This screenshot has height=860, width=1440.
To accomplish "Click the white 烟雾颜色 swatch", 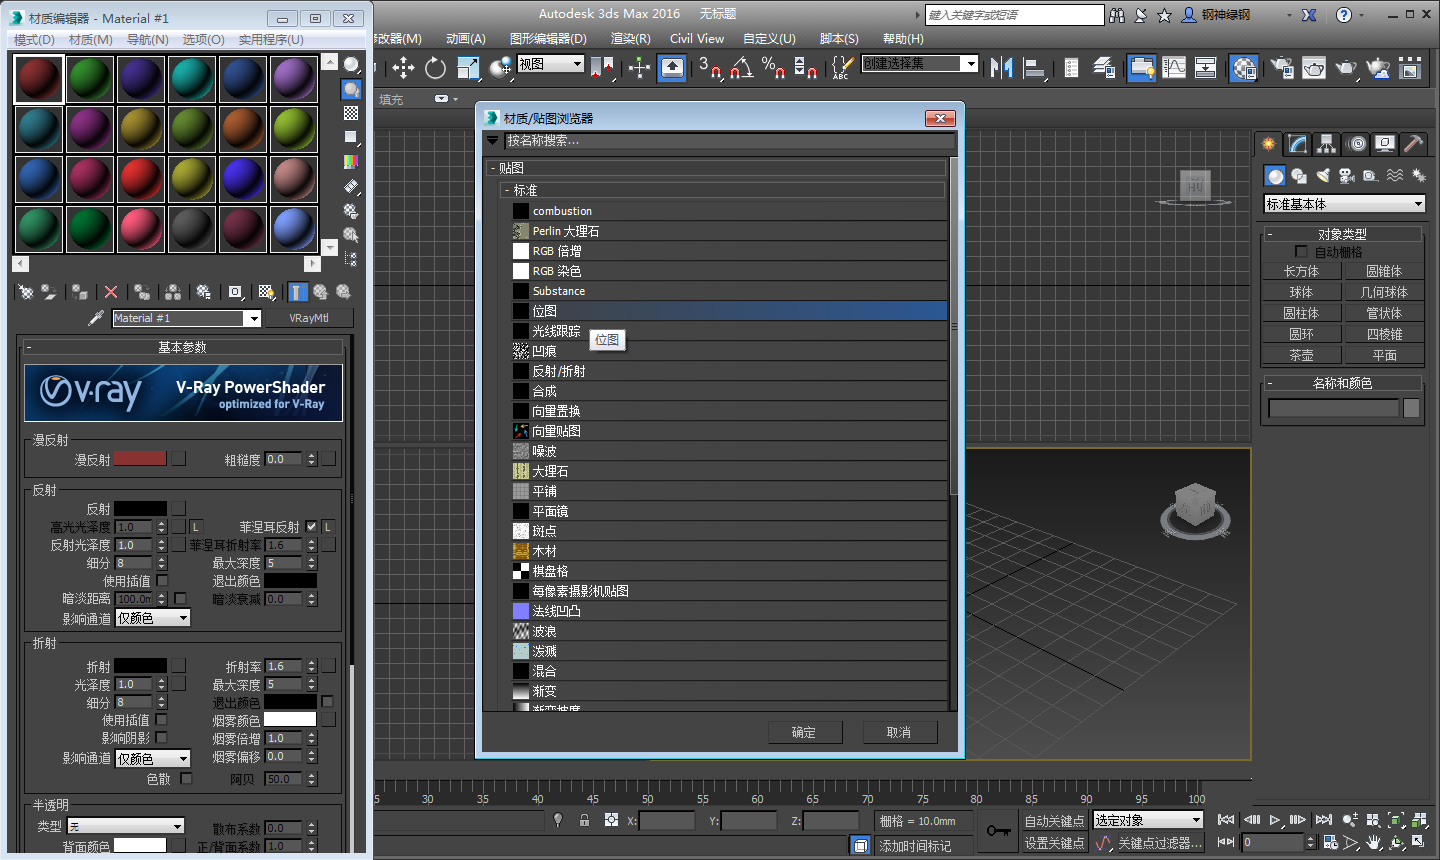I will (x=290, y=720).
